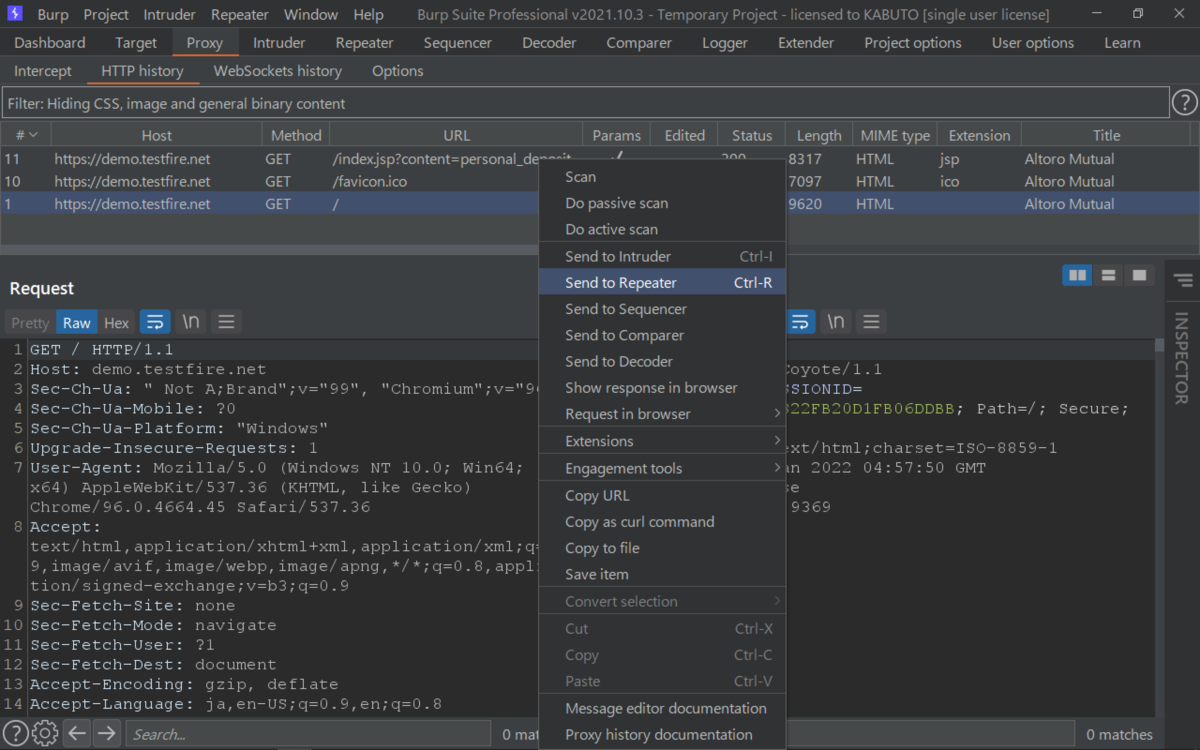The image size is (1200, 750).
Task: Select Do passive scan entry
Action: tap(662, 203)
